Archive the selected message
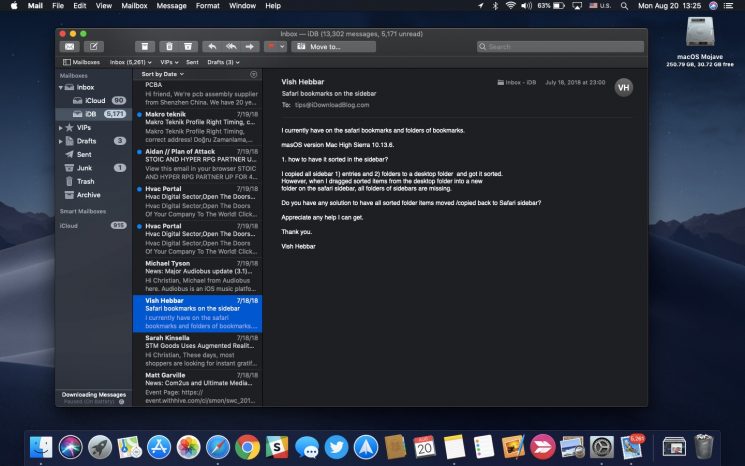The image size is (745, 466). 145,47
